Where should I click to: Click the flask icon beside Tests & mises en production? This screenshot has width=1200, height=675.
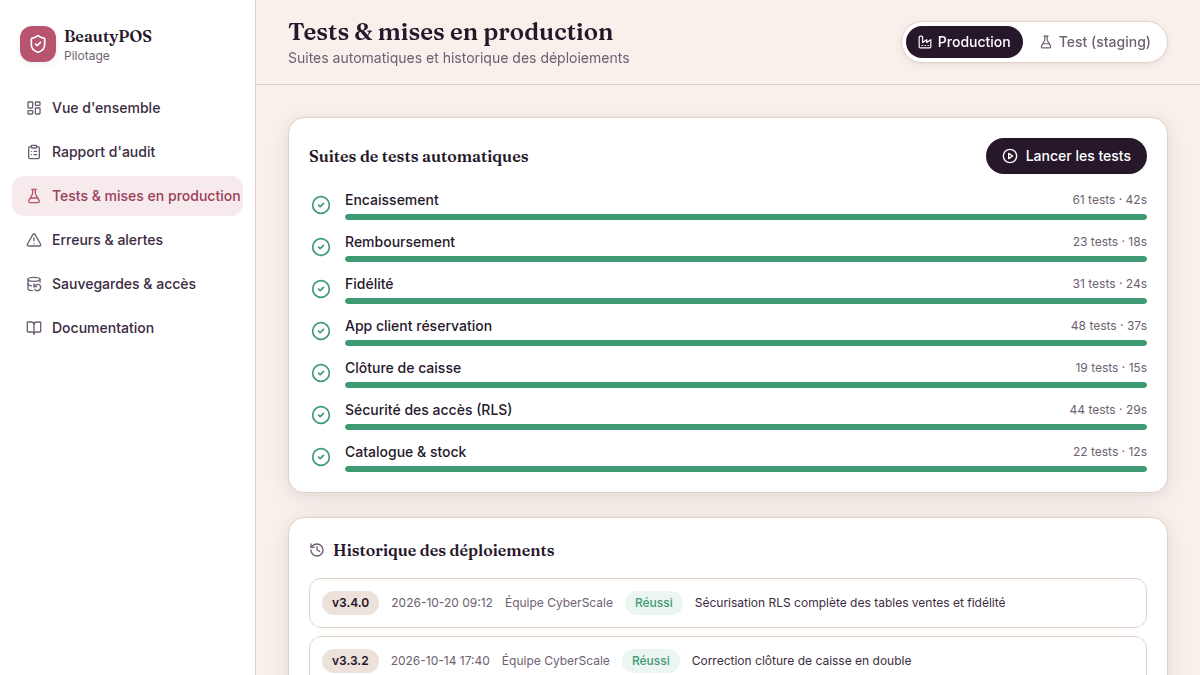34,196
